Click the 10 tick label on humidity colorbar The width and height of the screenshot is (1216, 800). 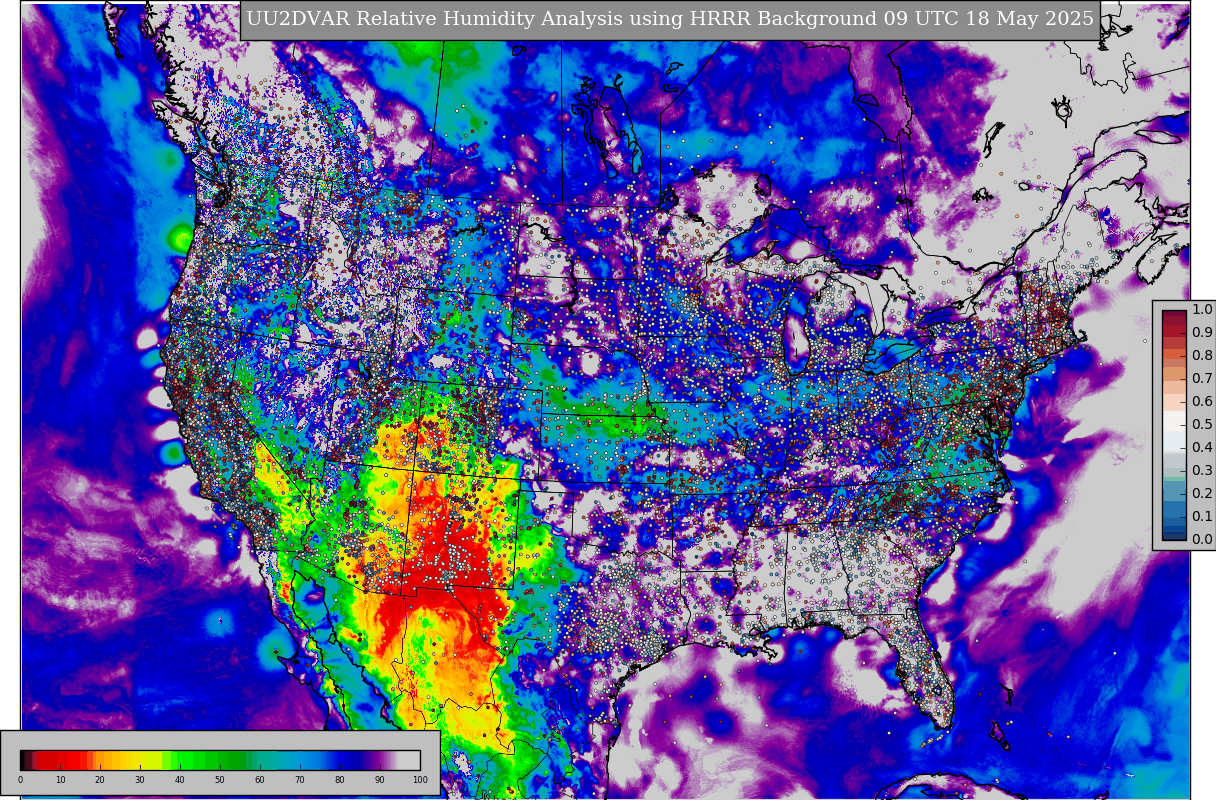60,780
